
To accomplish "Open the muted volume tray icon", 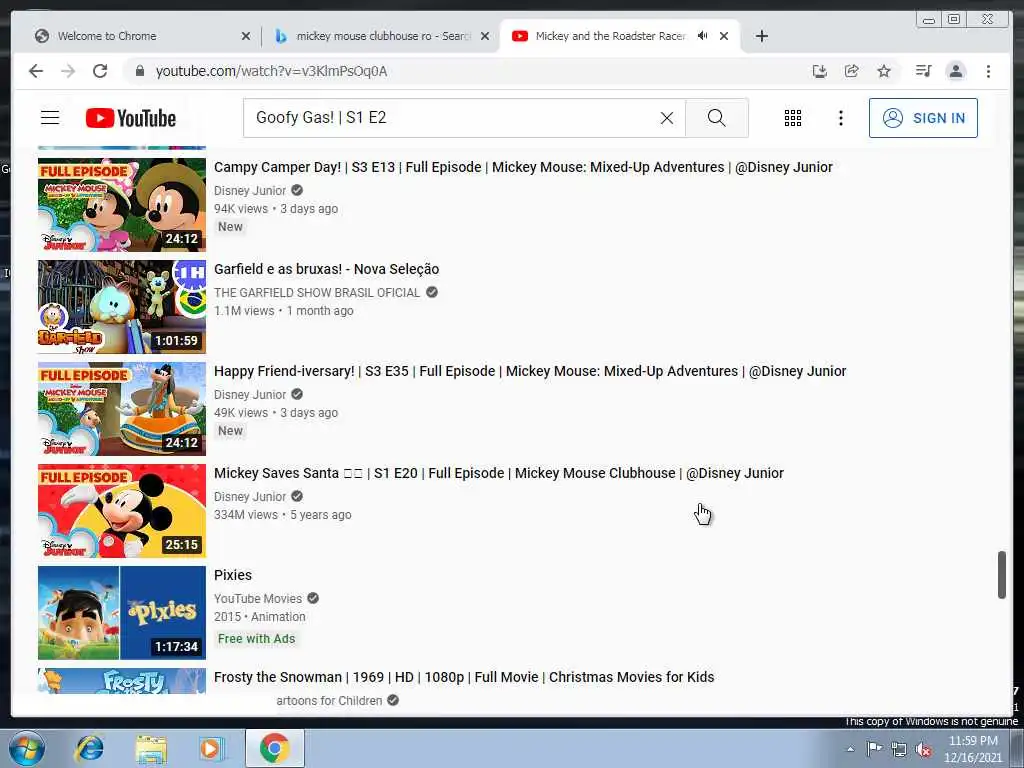I will click(x=923, y=750).
